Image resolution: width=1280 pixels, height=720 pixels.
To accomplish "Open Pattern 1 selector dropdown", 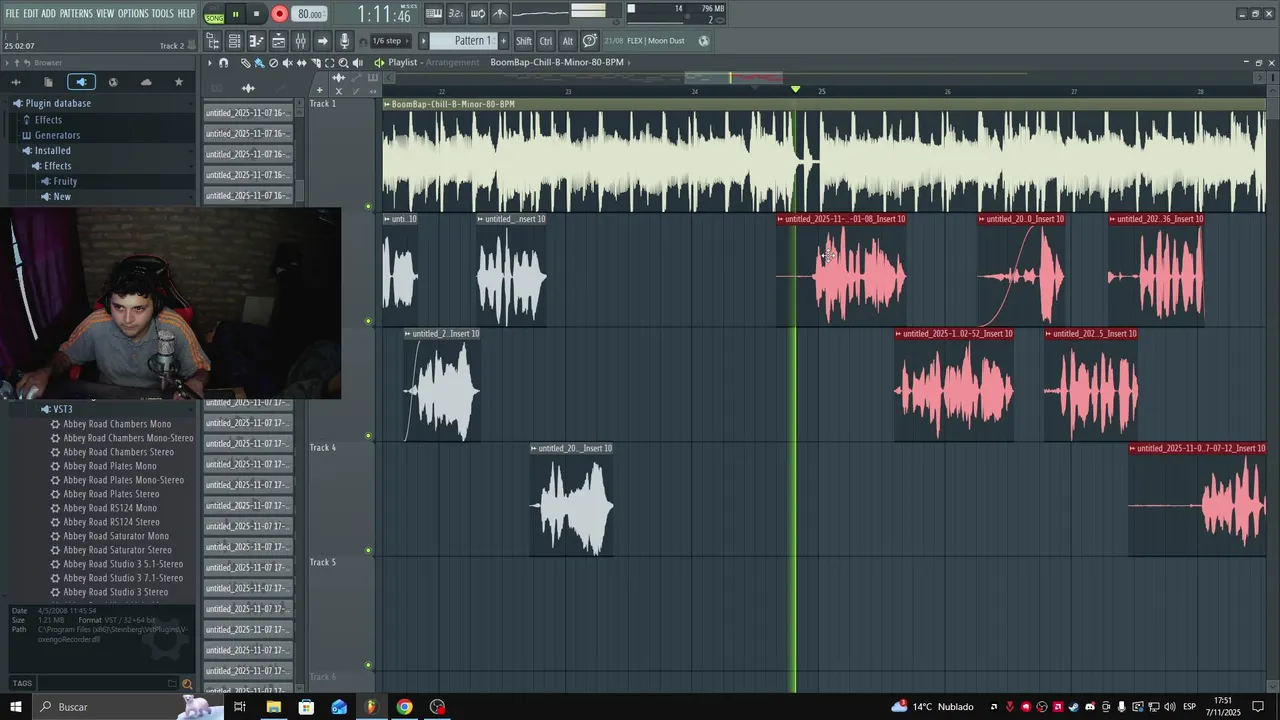I will [x=464, y=41].
